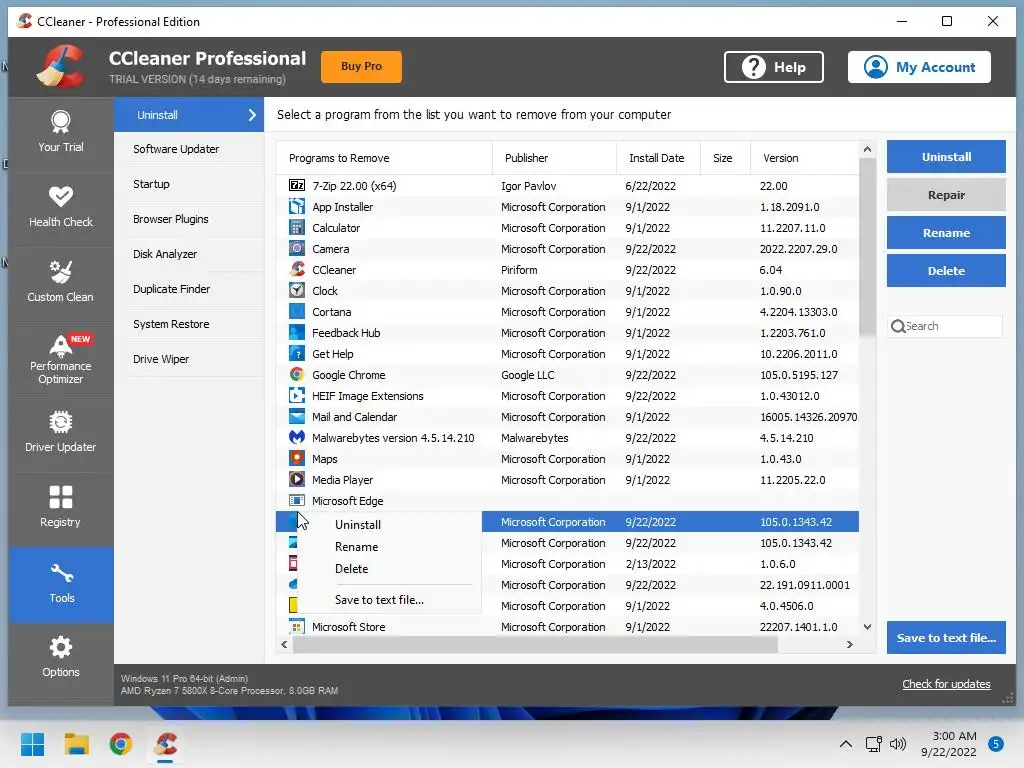Sort by Size column header
1024x768 pixels.
[x=726, y=158]
